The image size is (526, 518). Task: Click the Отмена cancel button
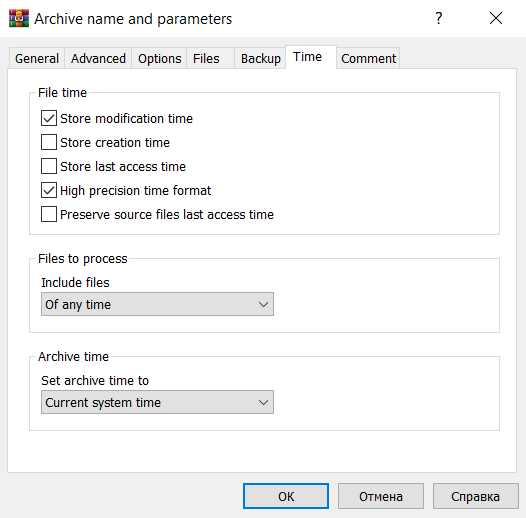point(381,496)
